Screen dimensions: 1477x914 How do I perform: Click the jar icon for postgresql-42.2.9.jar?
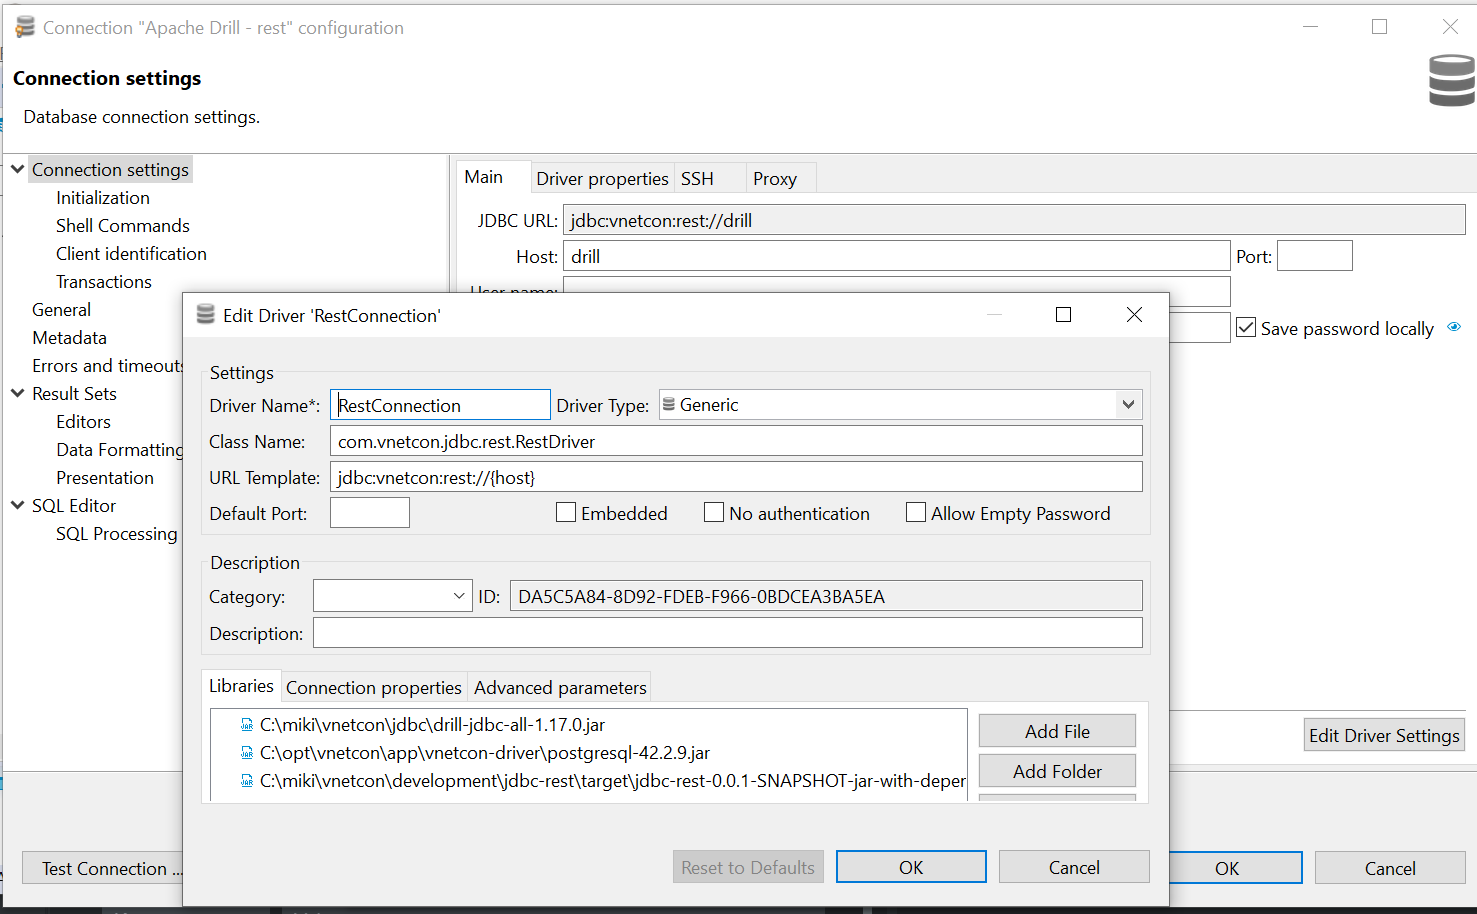coord(247,753)
